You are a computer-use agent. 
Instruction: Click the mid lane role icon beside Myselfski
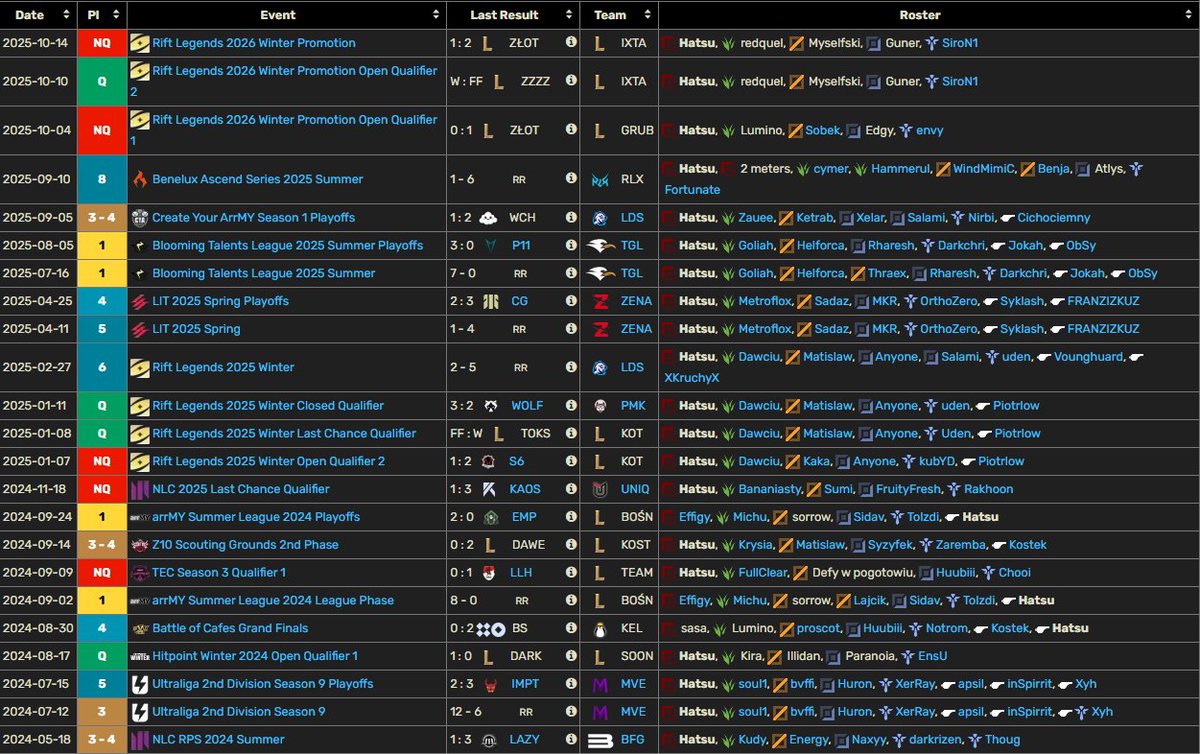coord(795,43)
